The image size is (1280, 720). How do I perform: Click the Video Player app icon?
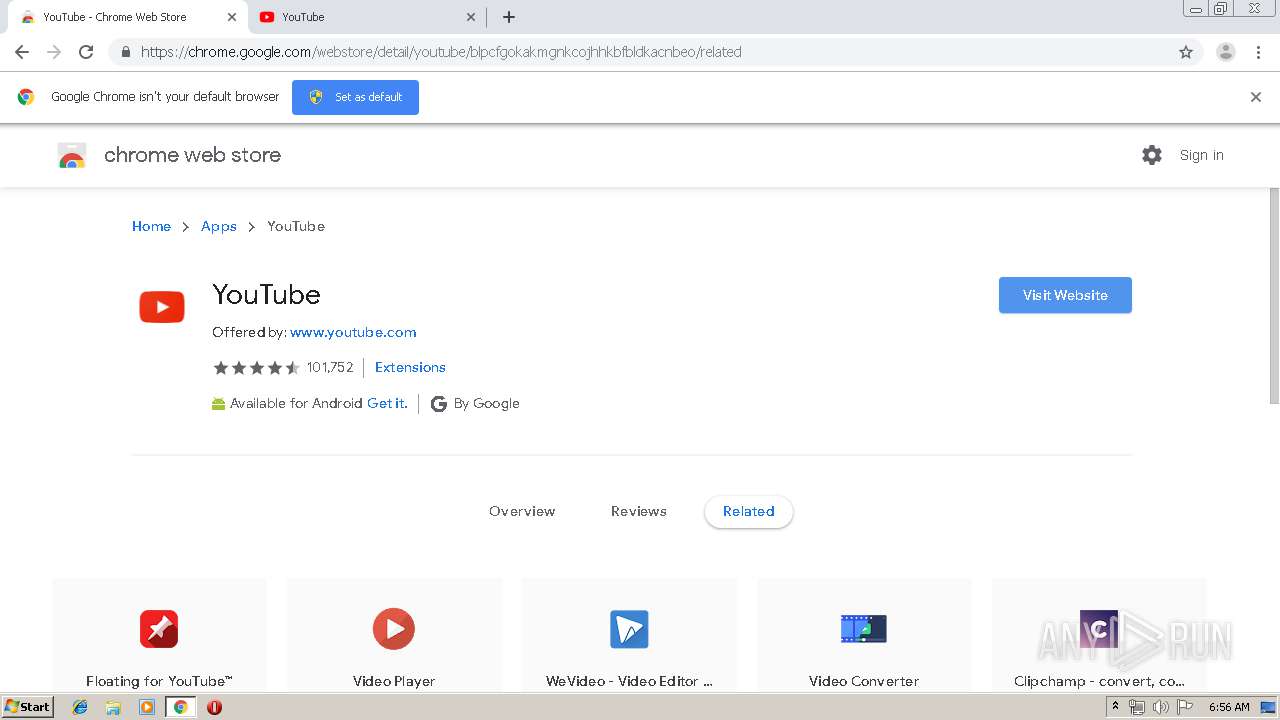click(x=394, y=629)
